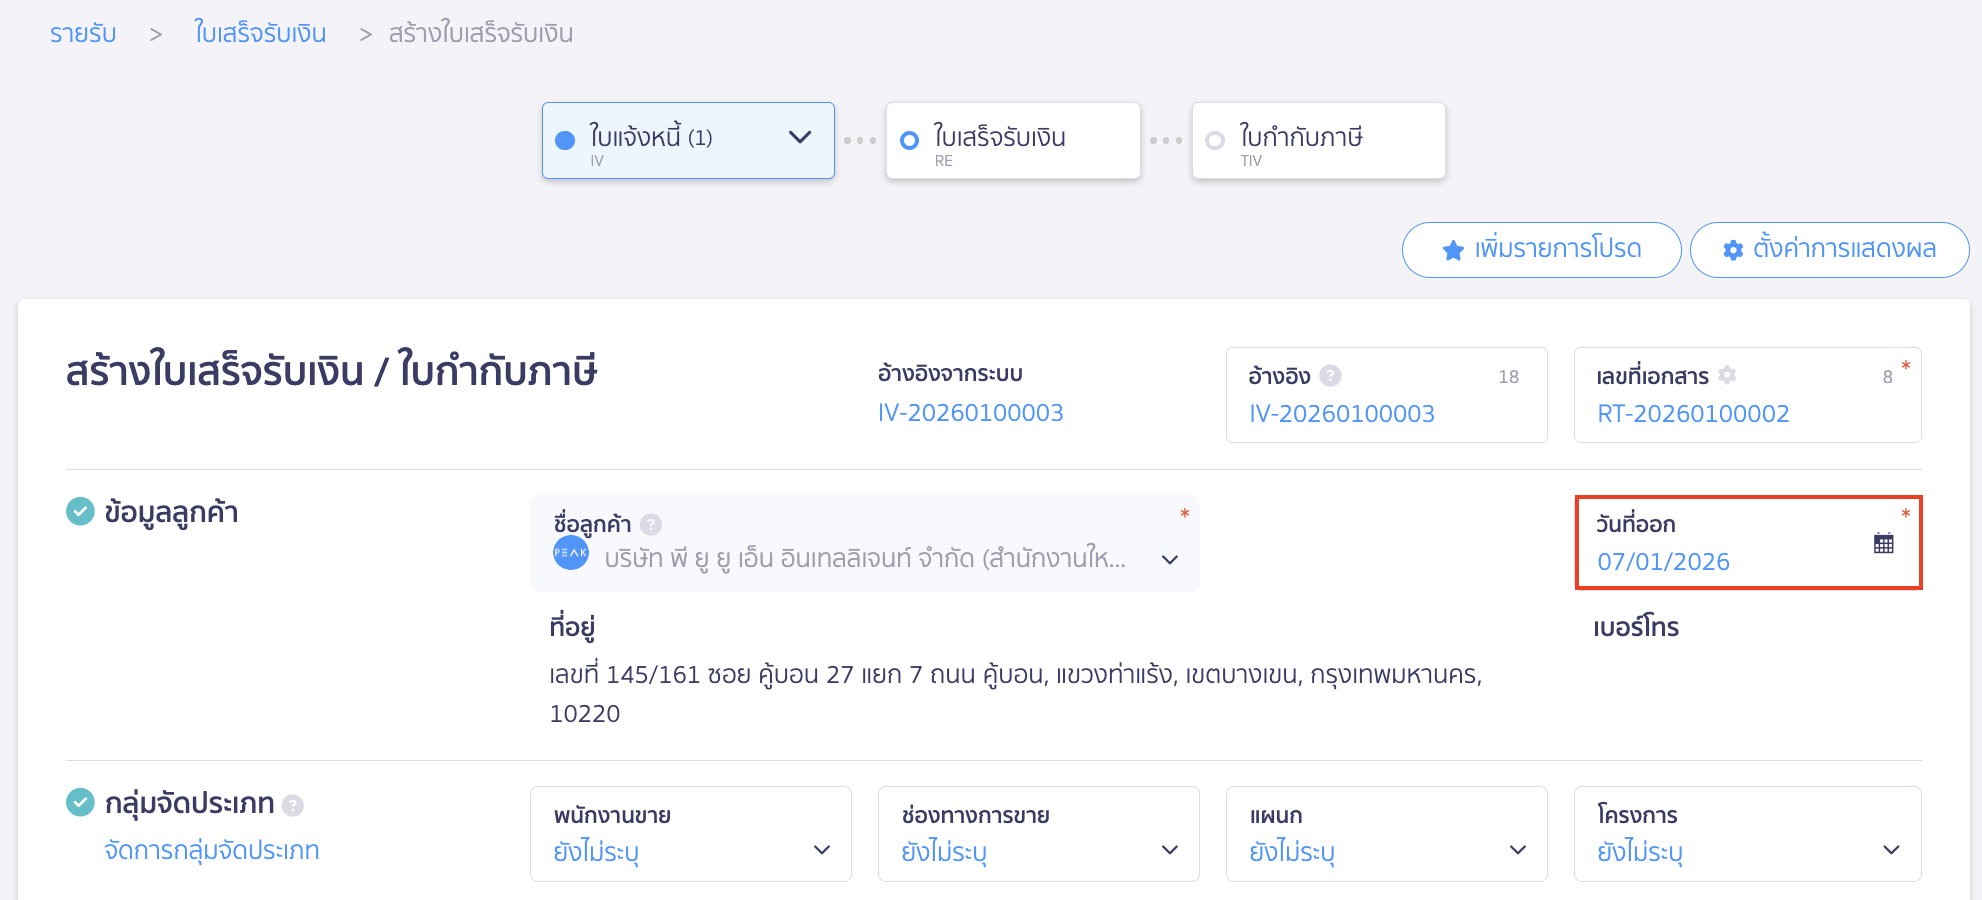Select the ใบกำกับภาษี TIV step radio
Screen dimensions: 1982x900
tap(1213, 140)
